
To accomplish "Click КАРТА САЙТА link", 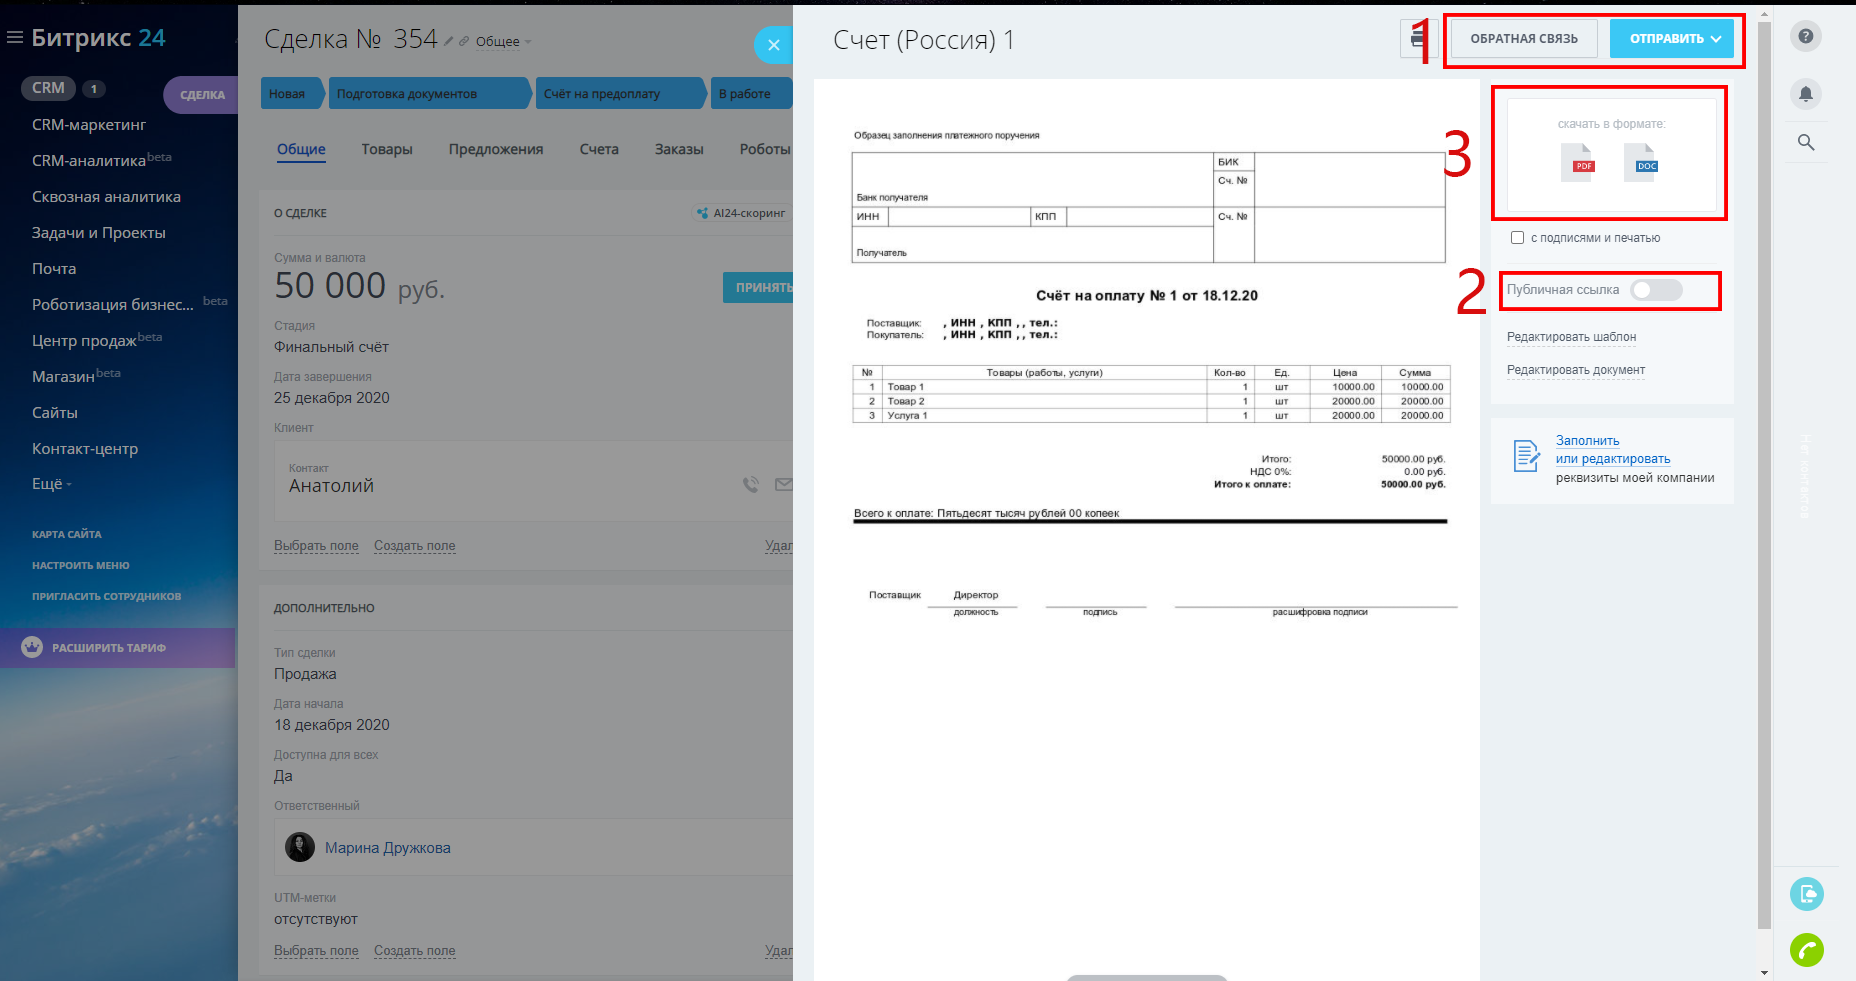I will click(x=66, y=534).
